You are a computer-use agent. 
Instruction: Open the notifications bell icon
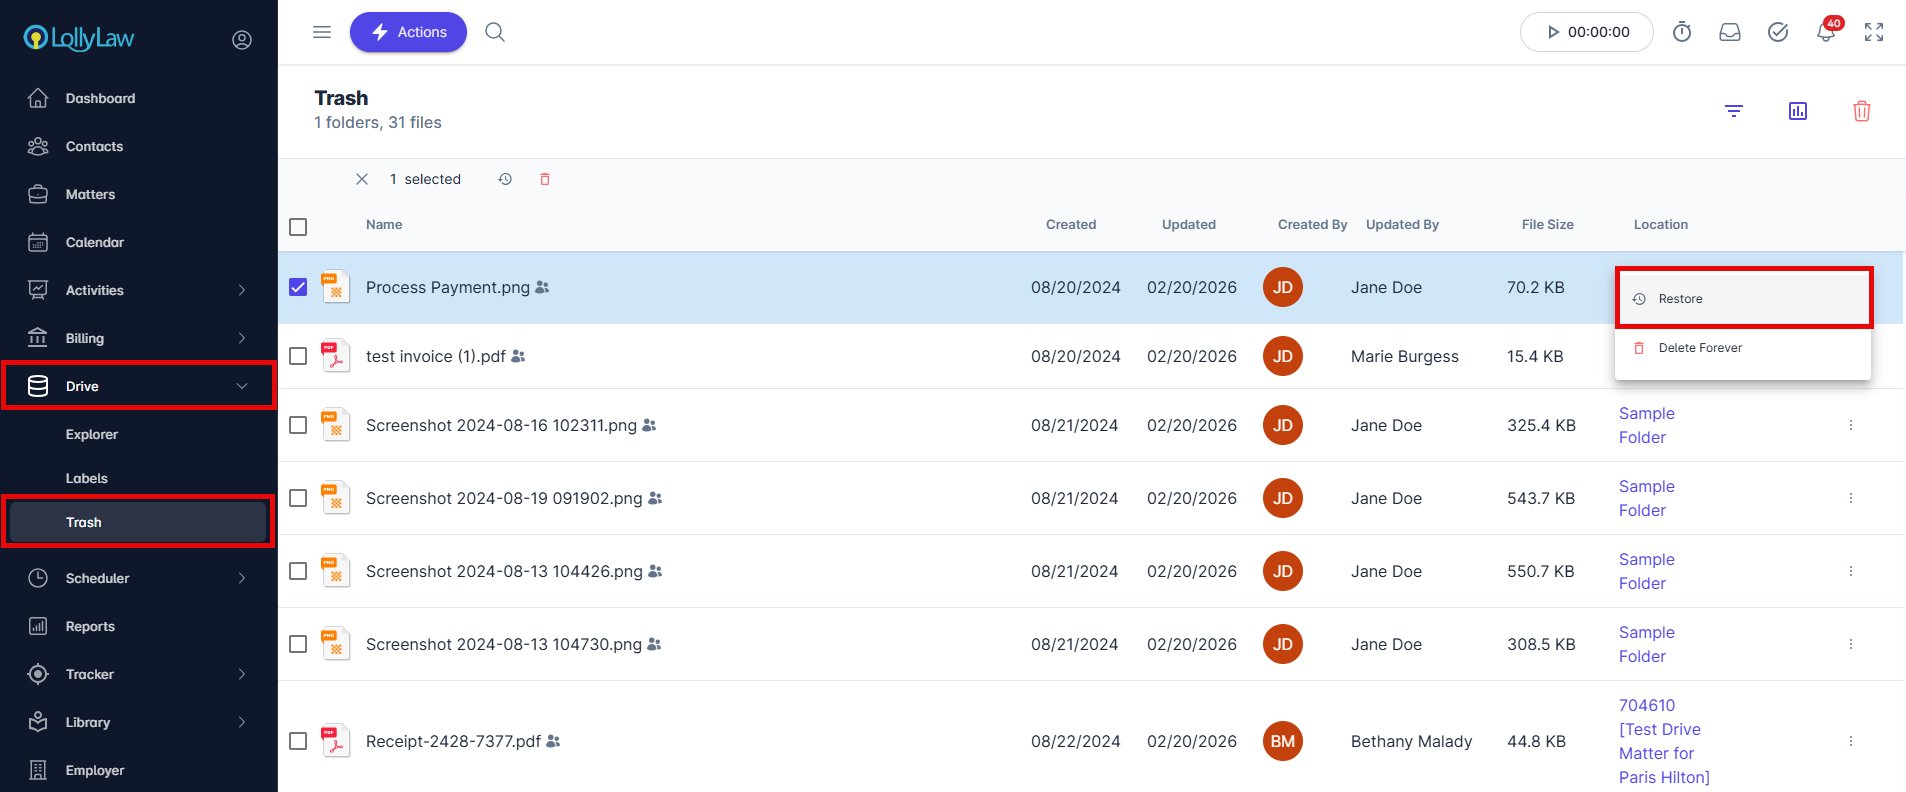coord(1826,32)
